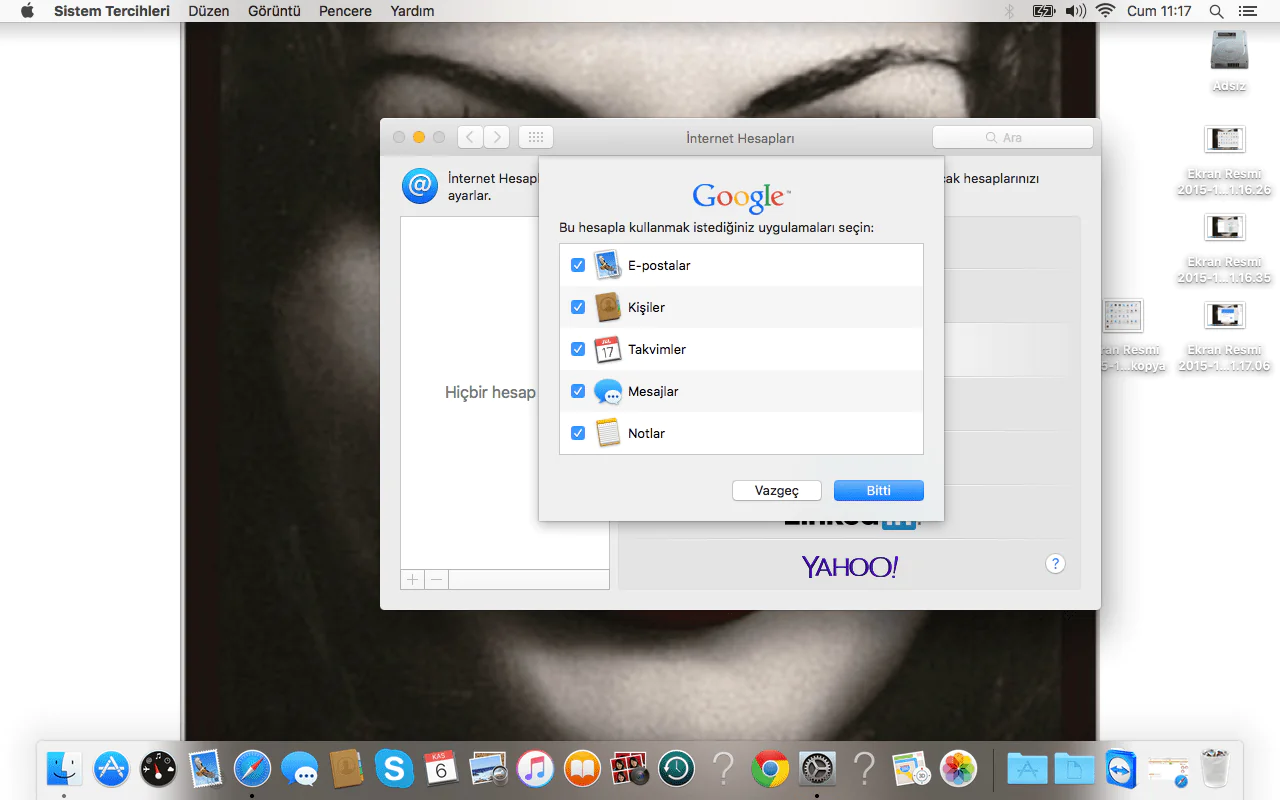Screen dimensions: 1280x800
Task: Open Google Chrome in the Dock
Action: (770, 769)
